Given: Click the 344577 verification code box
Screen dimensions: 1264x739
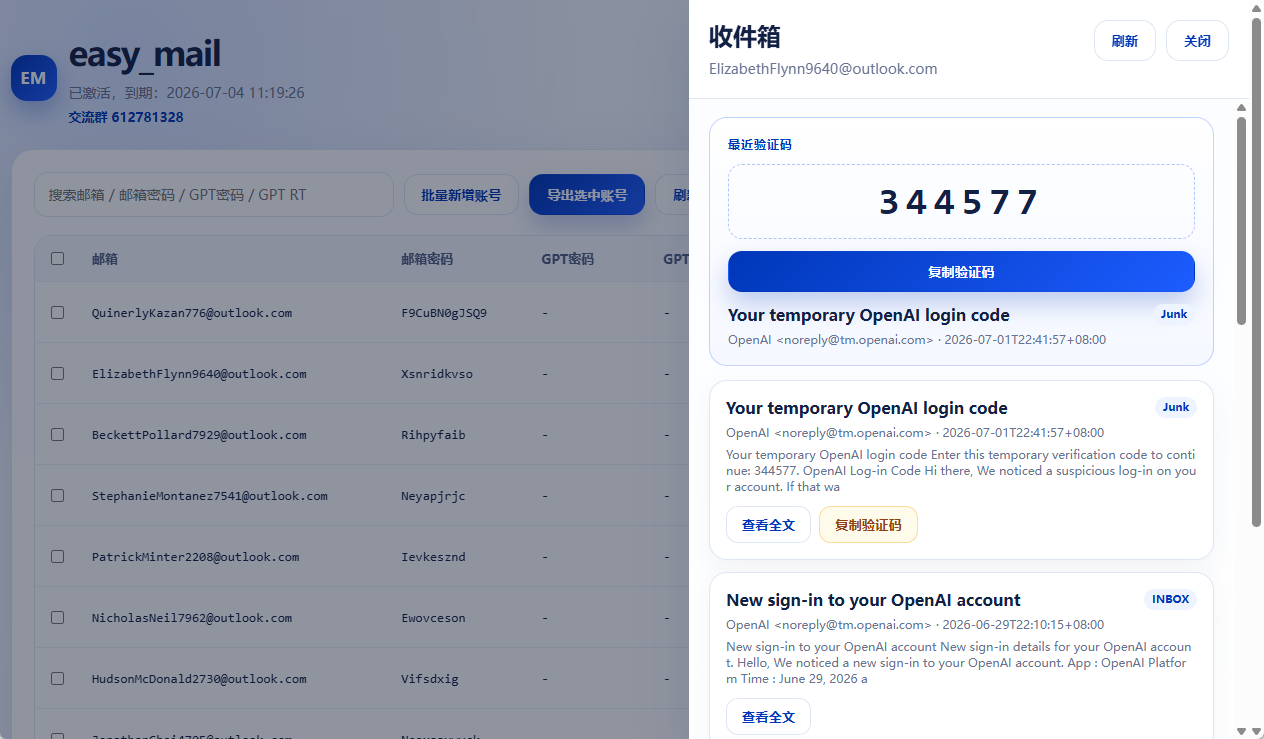Looking at the screenshot, I should pos(961,202).
